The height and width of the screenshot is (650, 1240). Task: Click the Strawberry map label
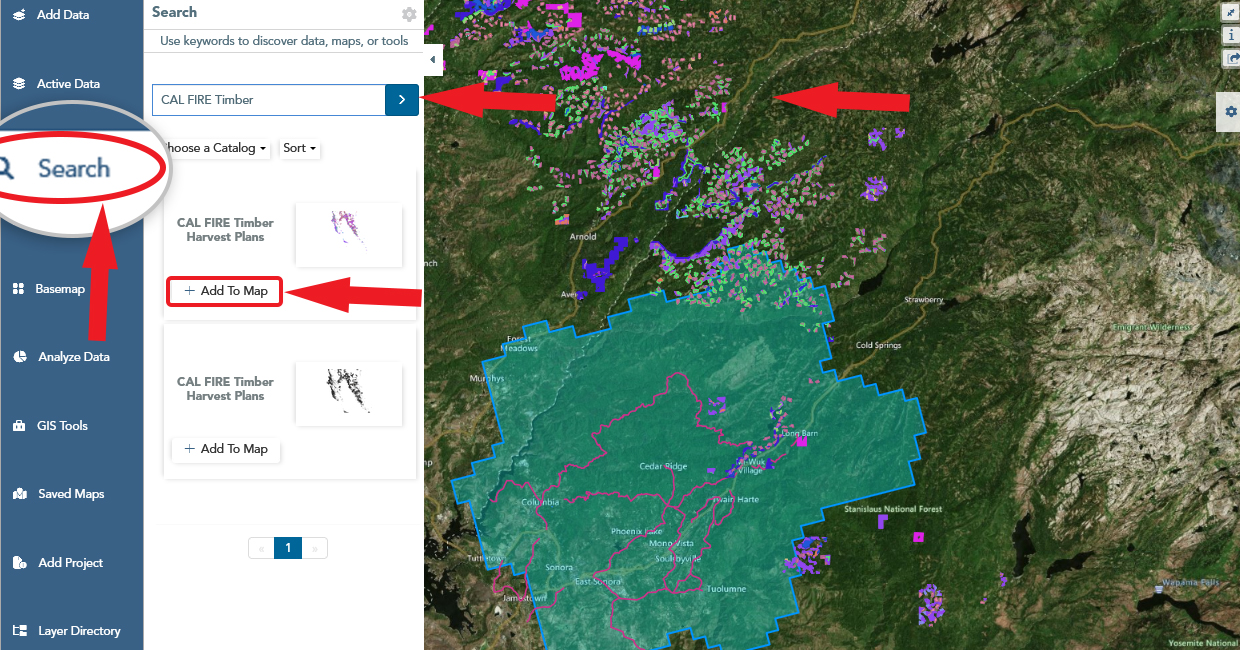[x=924, y=300]
